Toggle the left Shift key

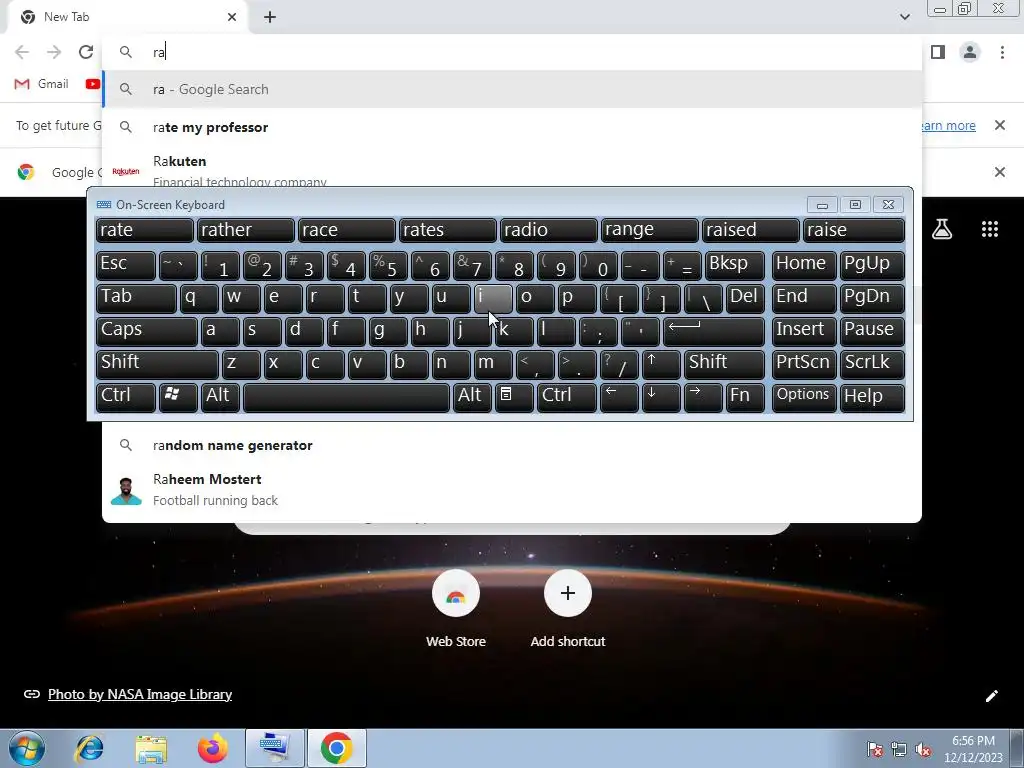pyautogui.click(x=157, y=364)
